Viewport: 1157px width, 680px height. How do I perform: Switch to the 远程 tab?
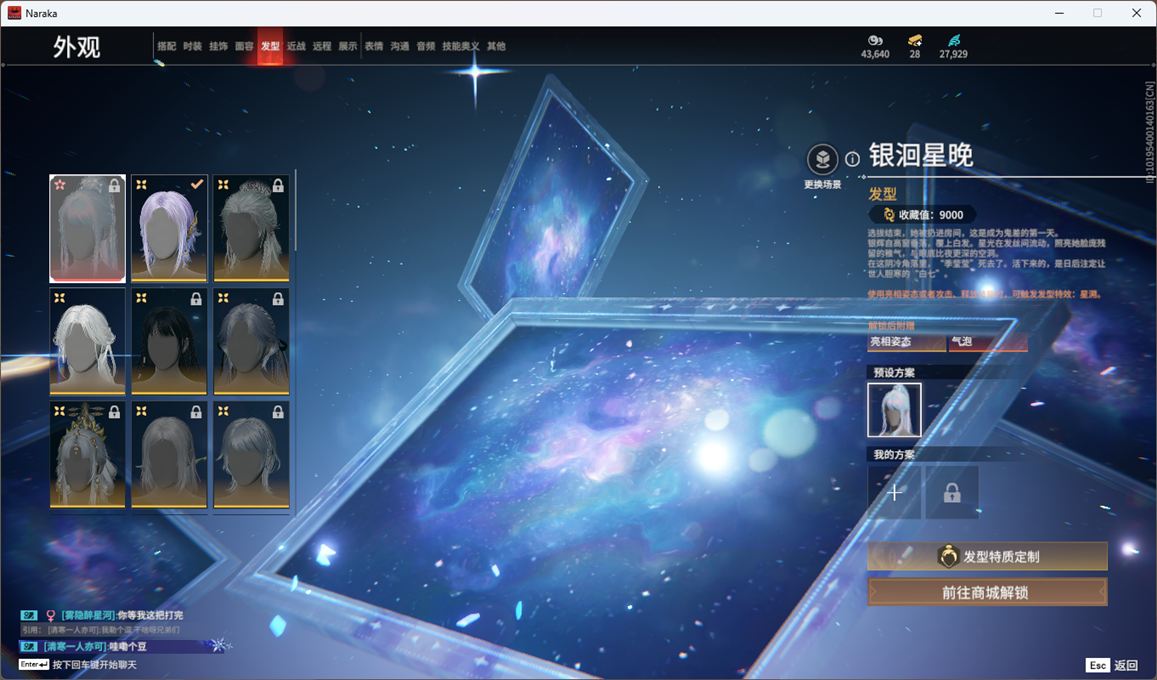click(322, 46)
